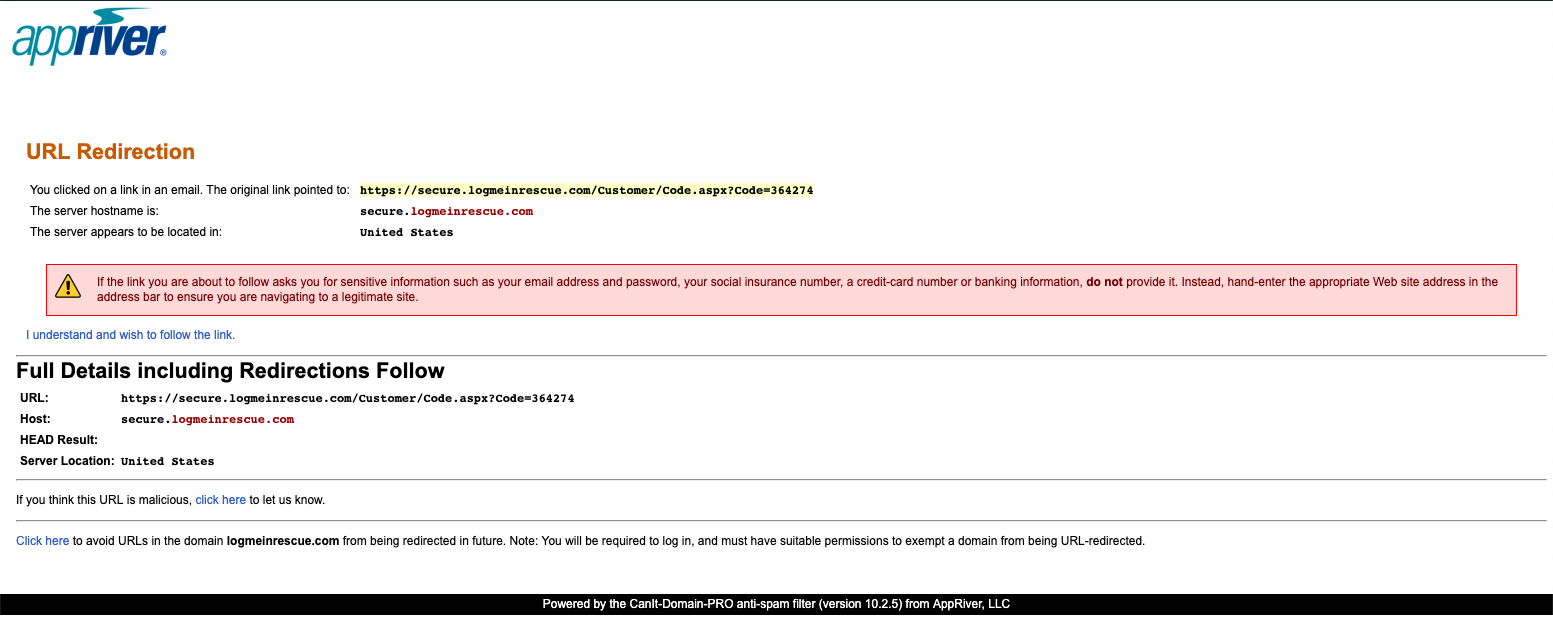Click the 'Full Details including Redirections Follow' heading
This screenshot has width=1553, height=617.
click(230, 371)
